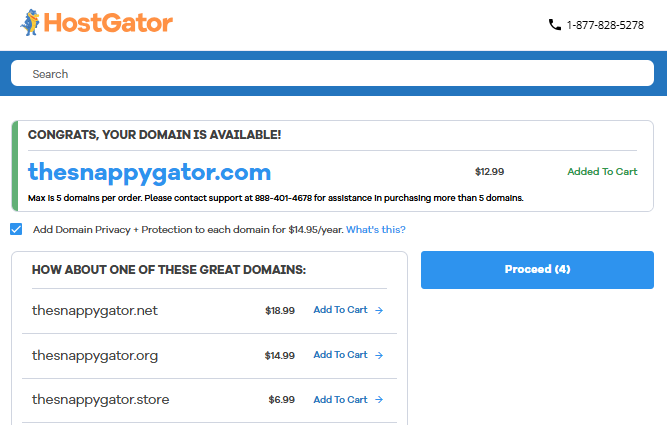Select the thesnappygator.com domain heading
This screenshot has width=667, height=425.
[149, 171]
